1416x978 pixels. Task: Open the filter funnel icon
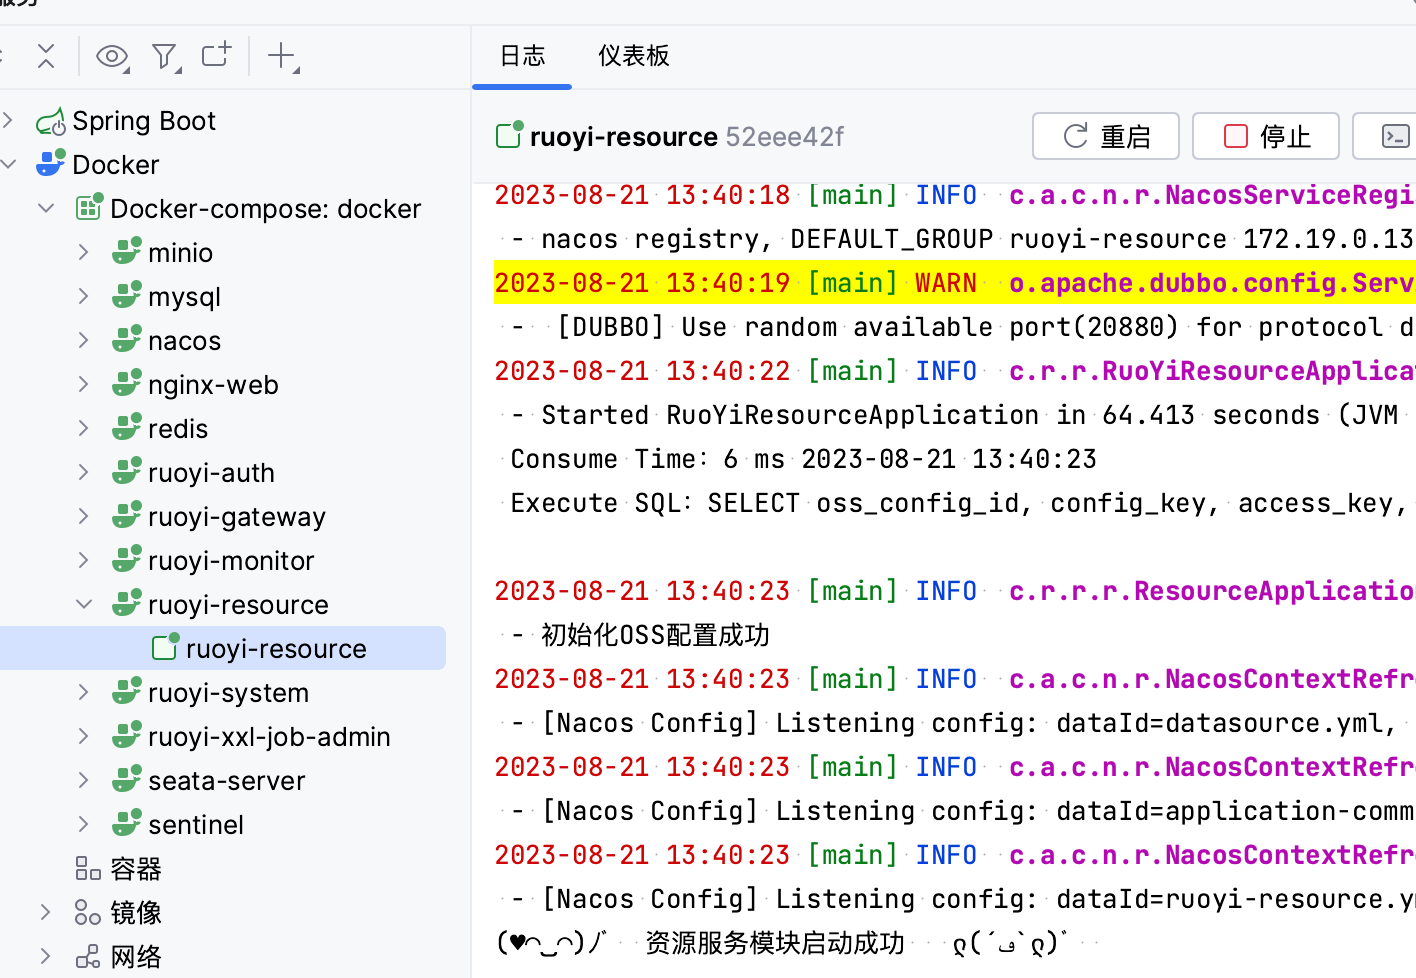point(165,56)
